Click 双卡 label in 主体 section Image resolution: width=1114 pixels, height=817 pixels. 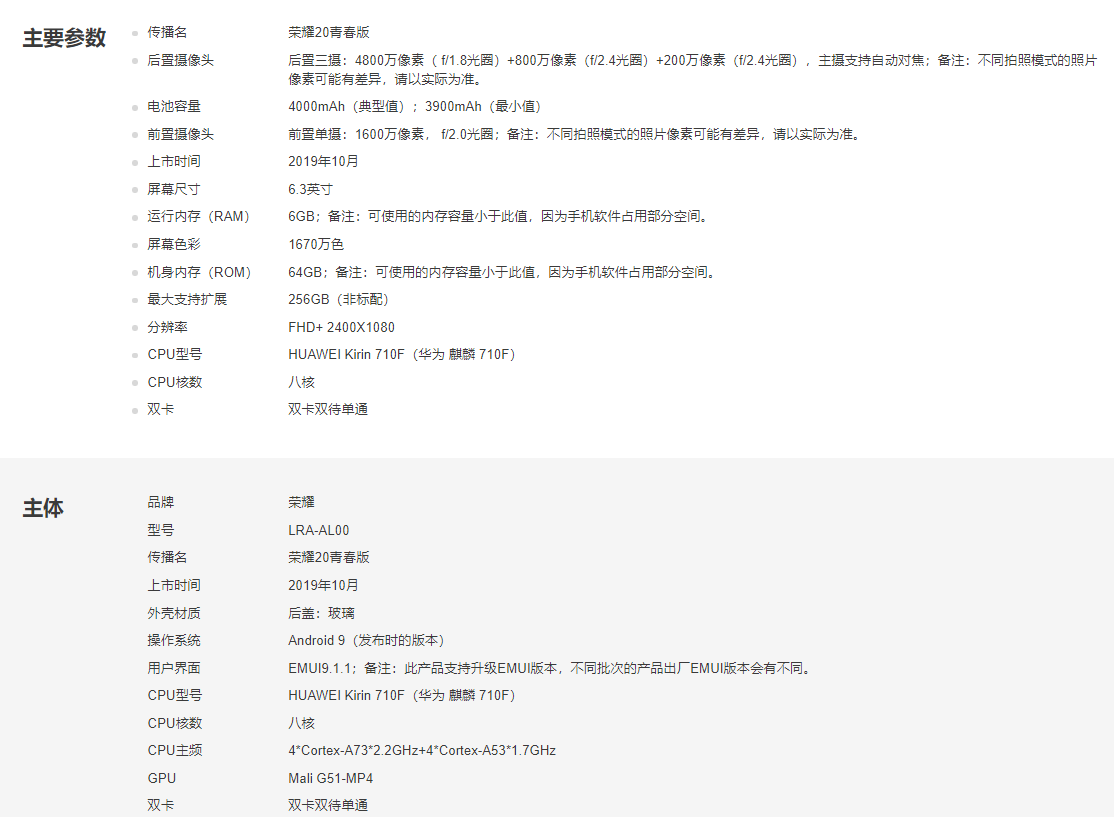[x=161, y=805]
